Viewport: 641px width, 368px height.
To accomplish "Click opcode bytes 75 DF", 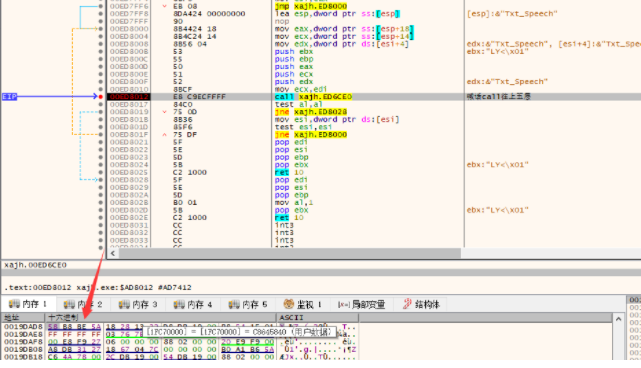I will pos(185,135).
